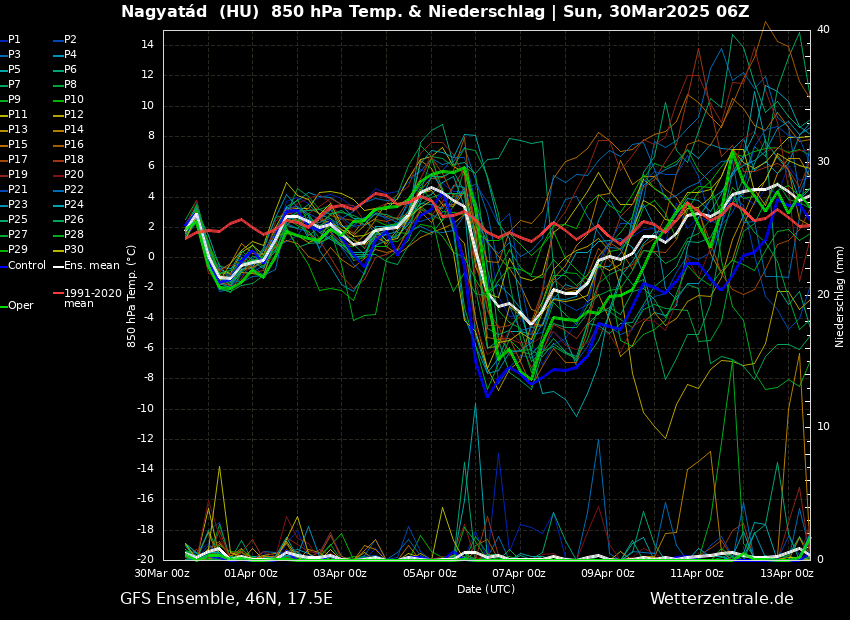850x620 pixels.
Task: Select the Control legend entry
Action: coord(27,266)
